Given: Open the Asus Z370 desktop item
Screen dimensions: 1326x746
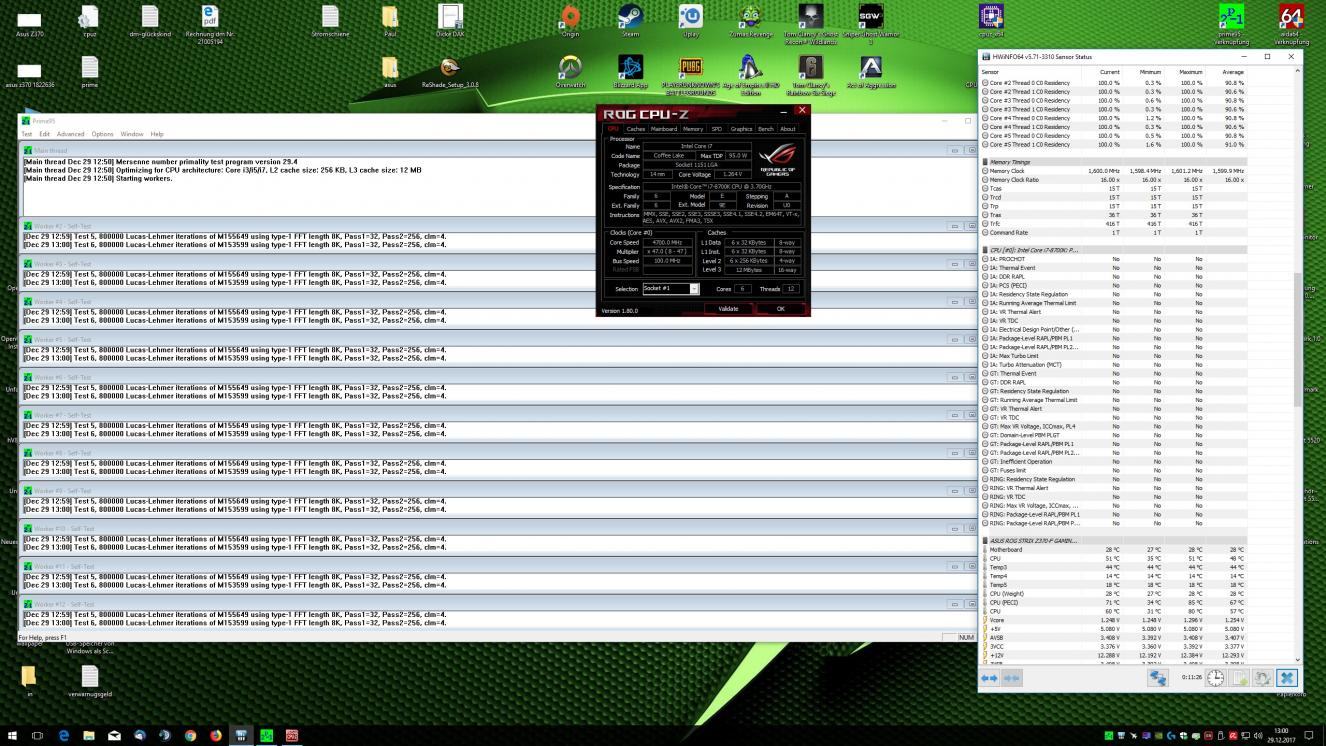Looking at the screenshot, I should click(30, 22).
